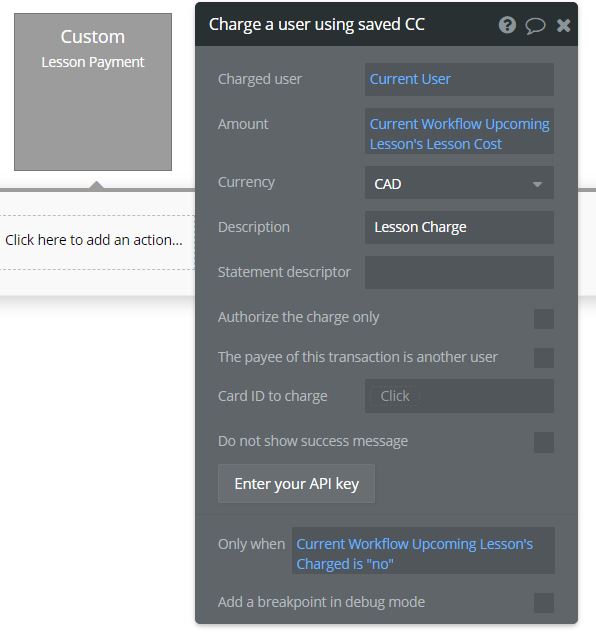This screenshot has width=596, height=639.
Task: Click the Enter your API key button
Action: pos(296,484)
